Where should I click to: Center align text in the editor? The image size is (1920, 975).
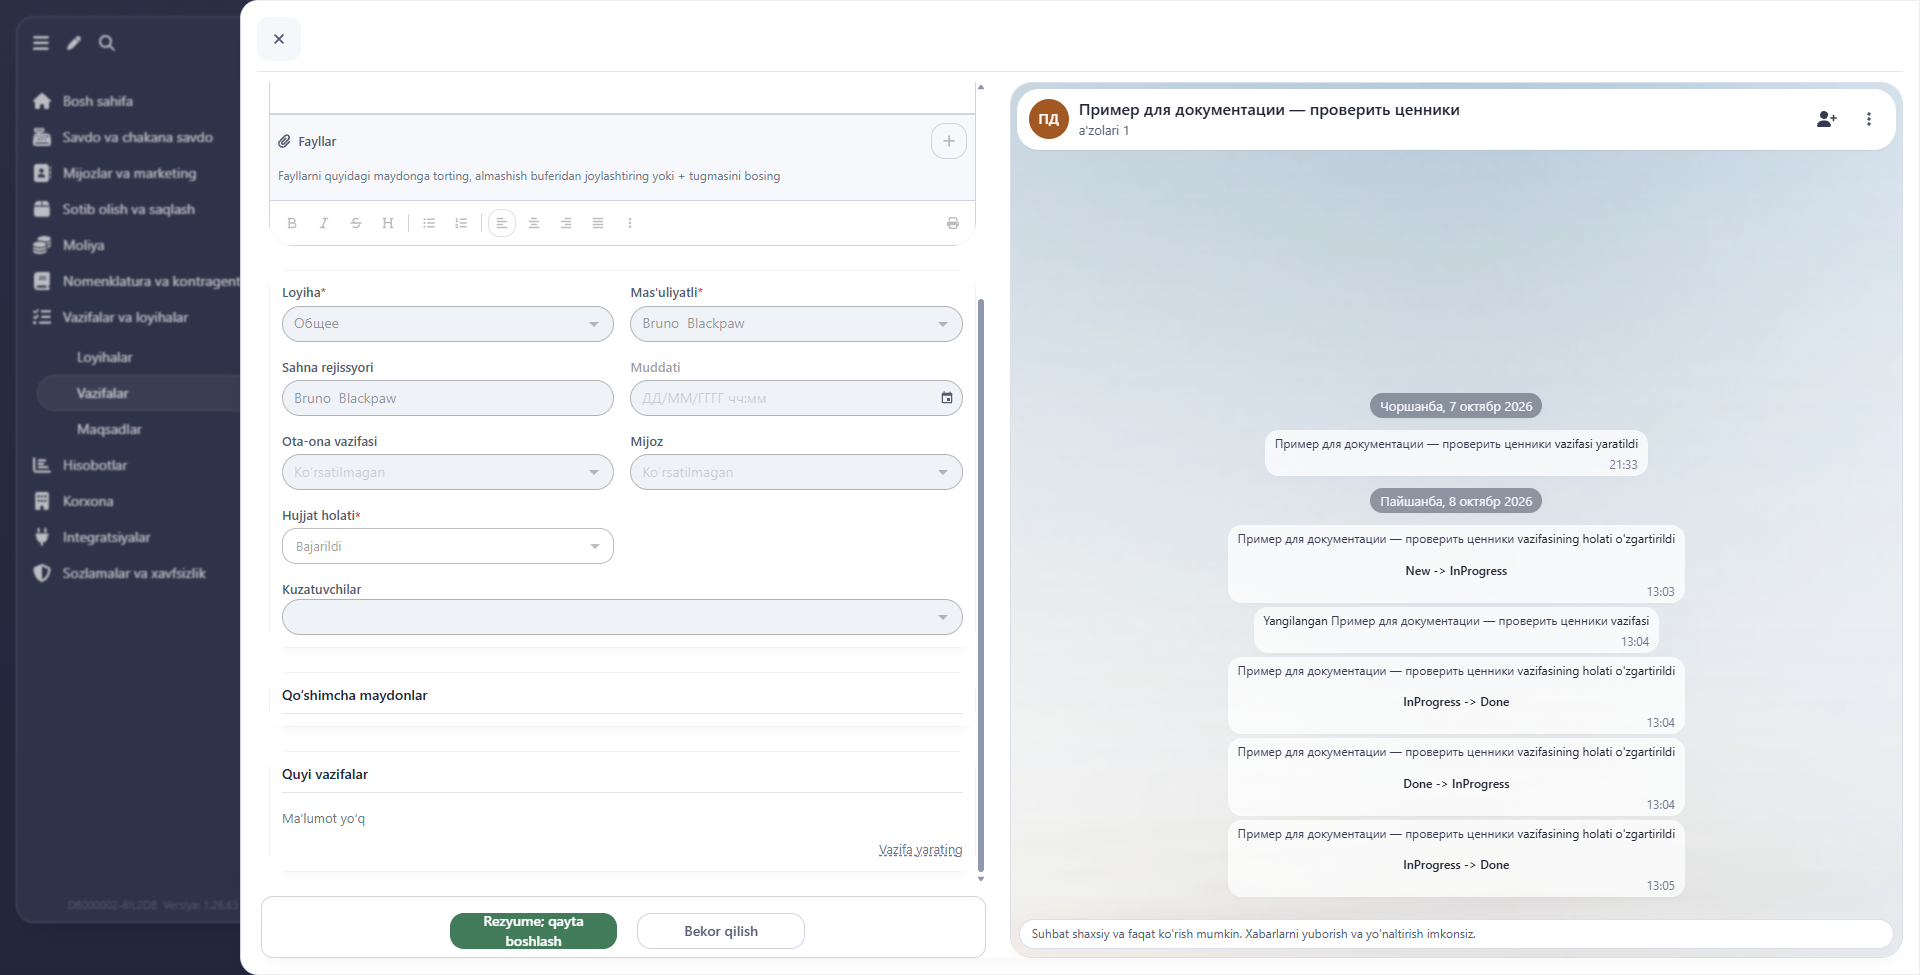click(534, 223)
